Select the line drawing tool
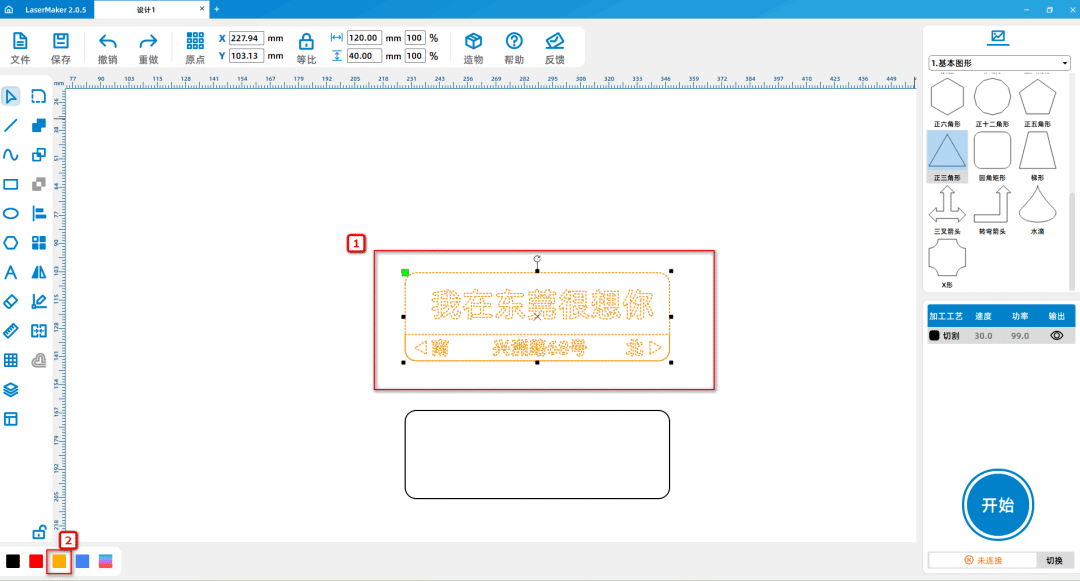 11,125
